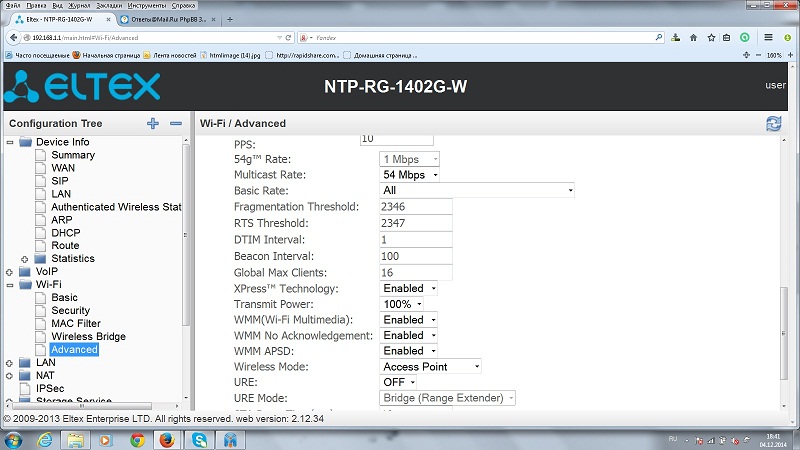Collapse the Device Info tree node
This screenshot has width=800, height=450.
click(10, 142)
